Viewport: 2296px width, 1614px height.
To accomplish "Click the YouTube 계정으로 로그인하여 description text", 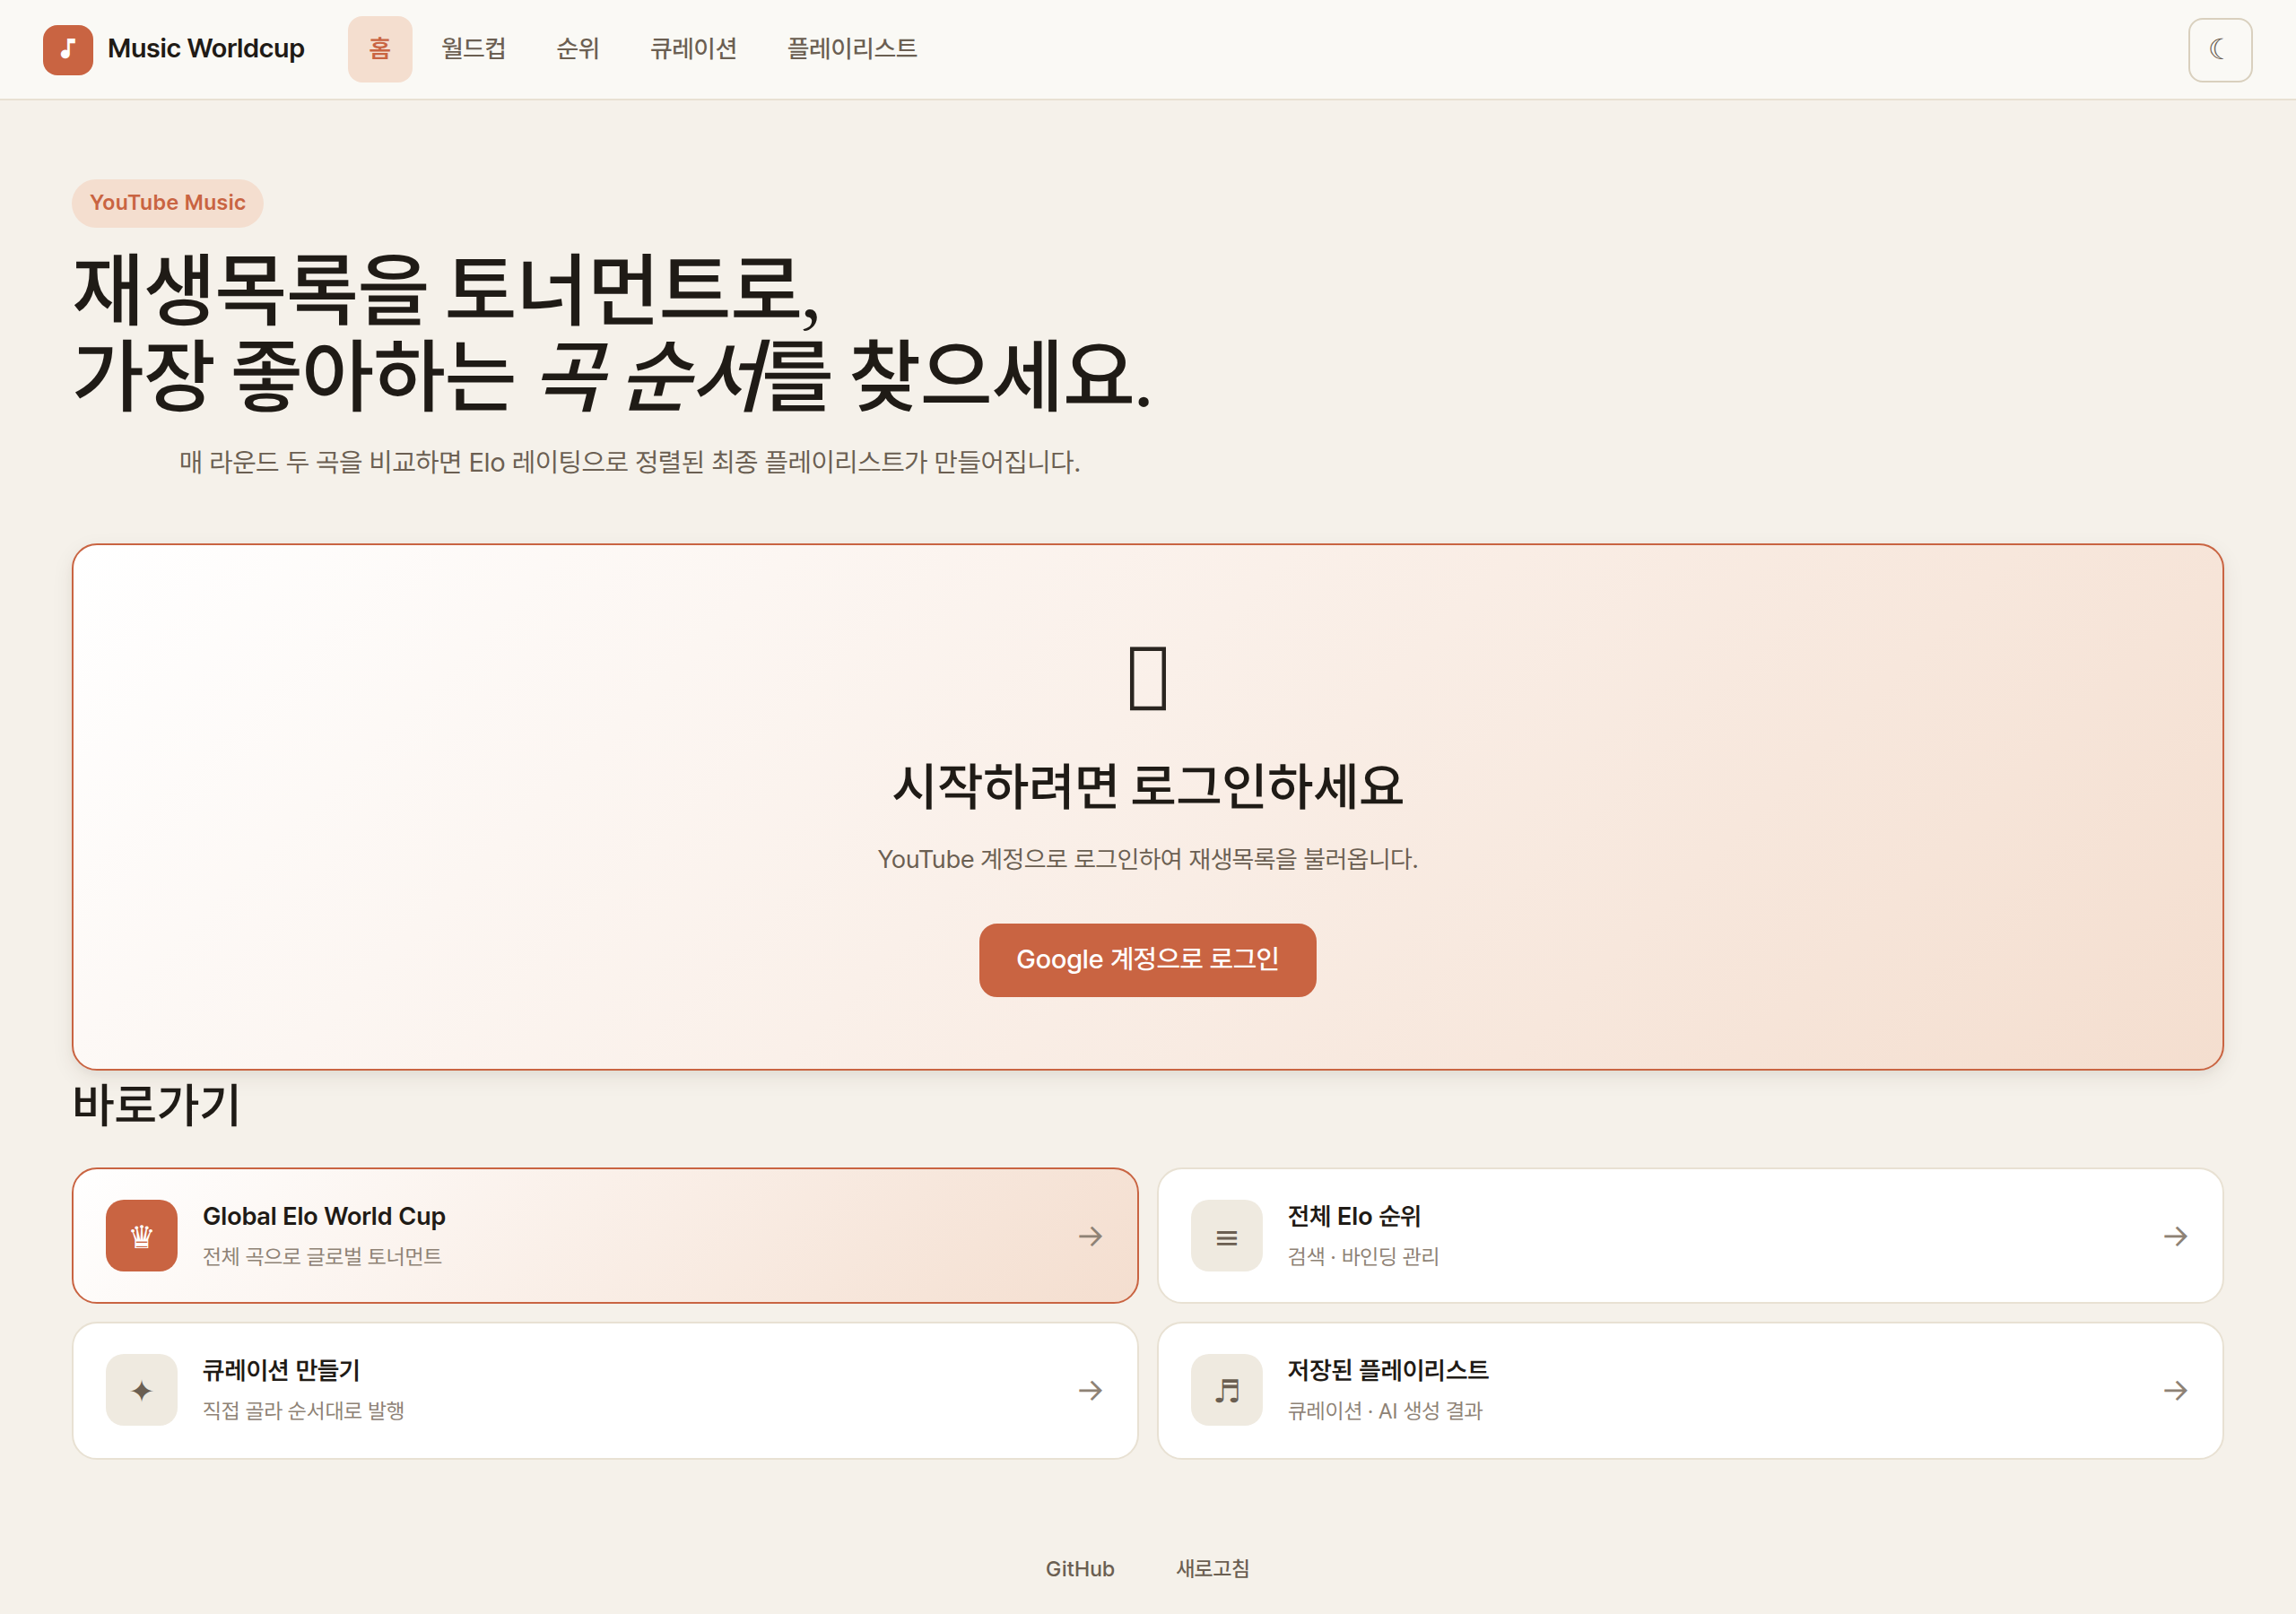I will pyautogui.click(x=1147, y=859).
